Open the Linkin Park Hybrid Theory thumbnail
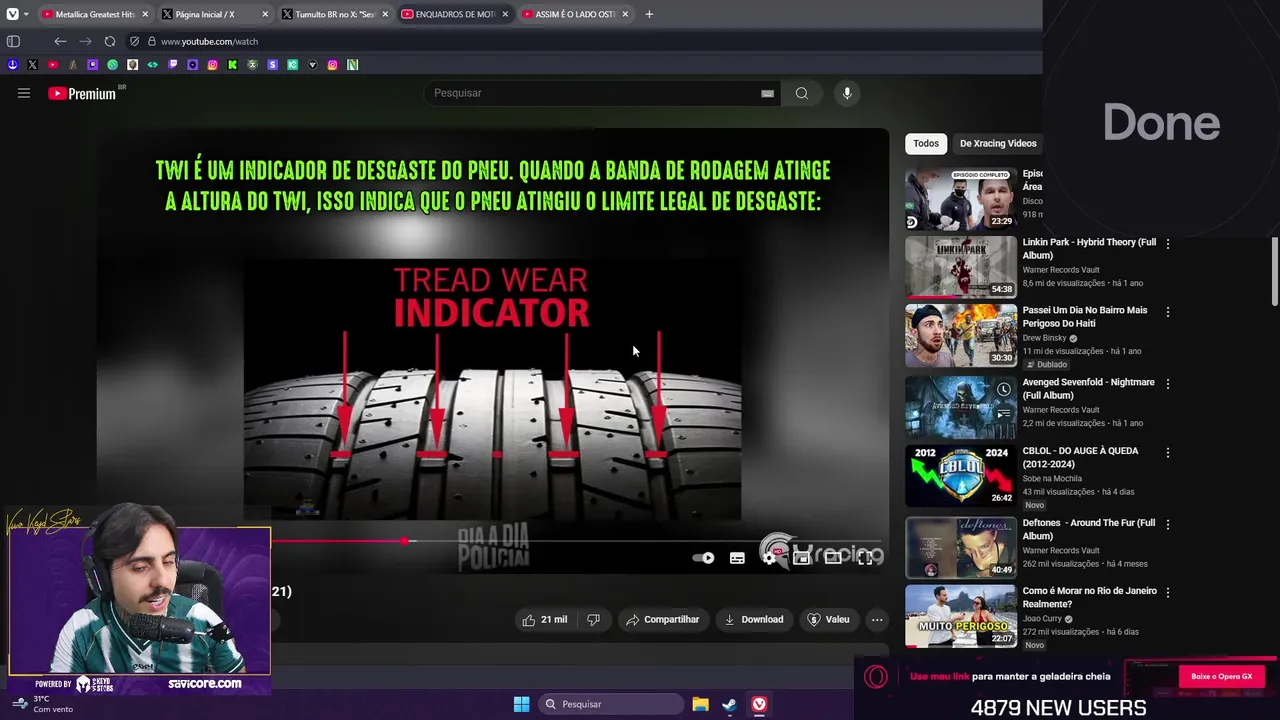The height and width of the screenshot is (720, 1280). click(960, 267)
